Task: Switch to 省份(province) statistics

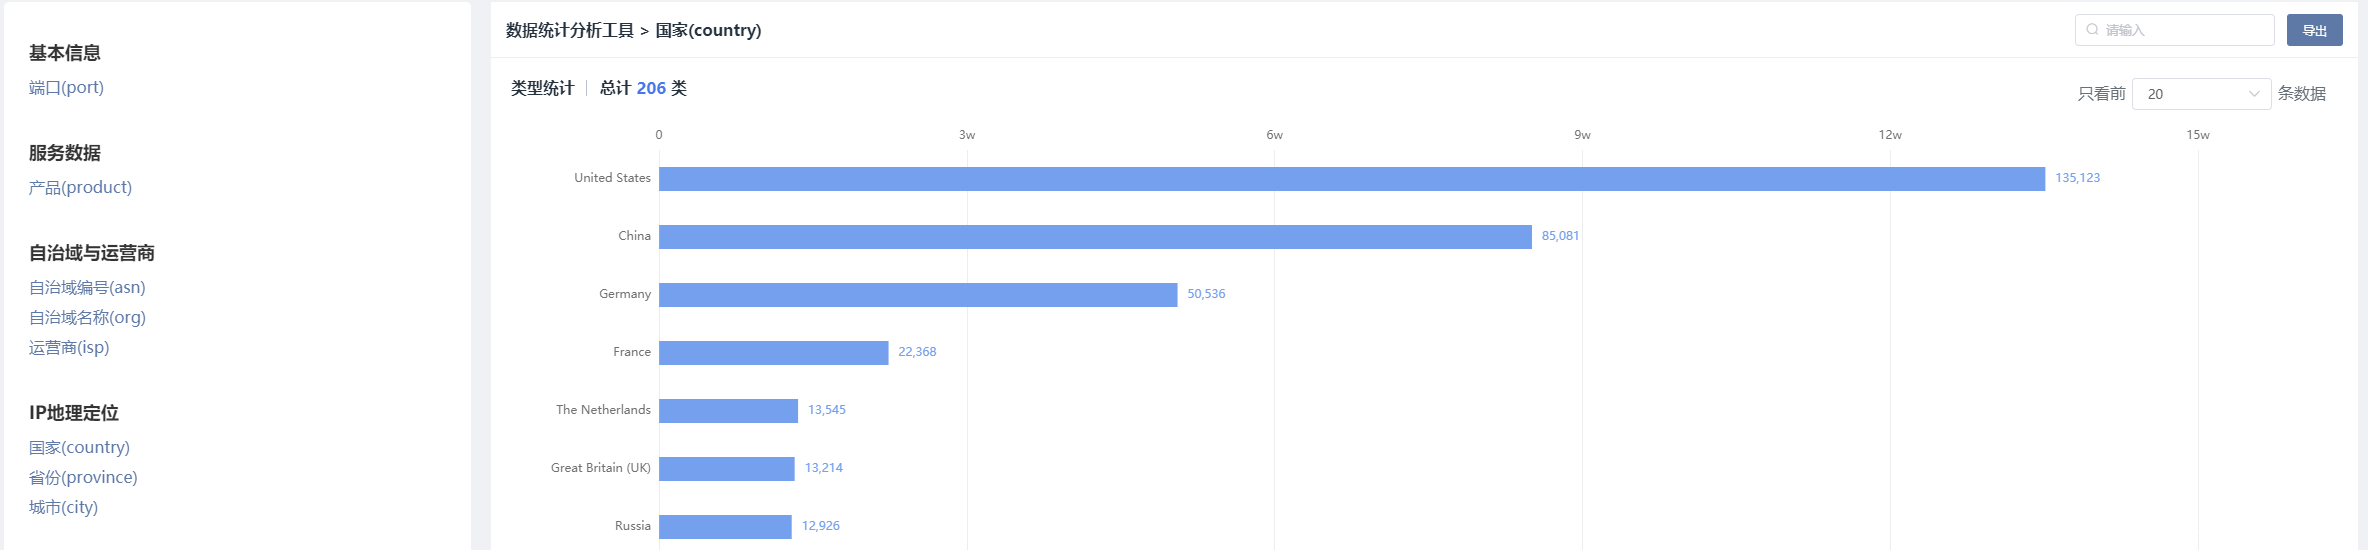Action: pos(83,478)
